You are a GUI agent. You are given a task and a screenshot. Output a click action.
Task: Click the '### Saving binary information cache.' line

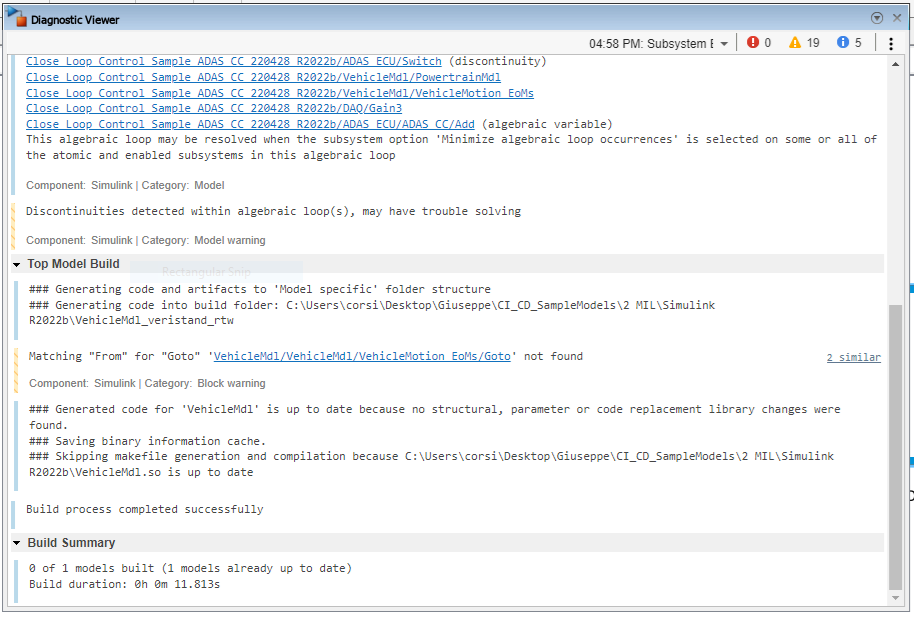[147, 441]
